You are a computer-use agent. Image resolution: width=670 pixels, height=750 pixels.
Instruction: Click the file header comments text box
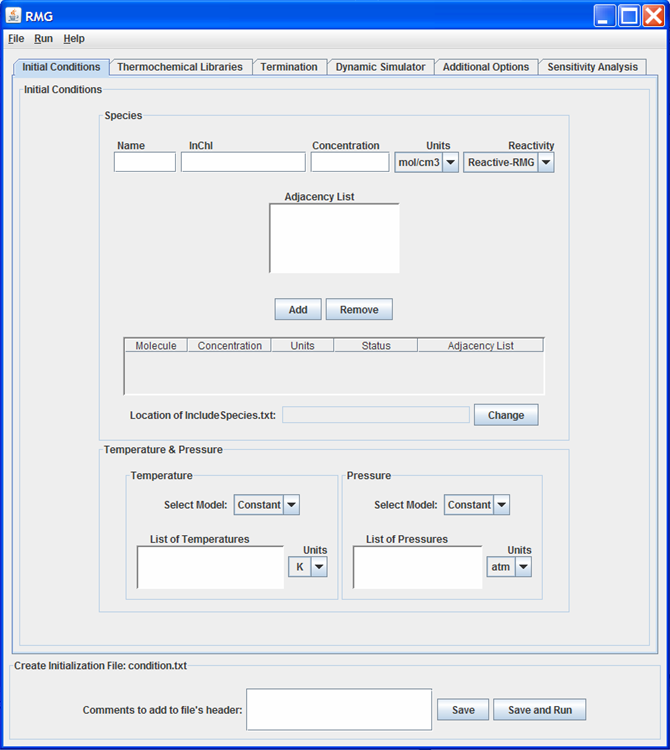pyautogui.click(x=339, y=709)
